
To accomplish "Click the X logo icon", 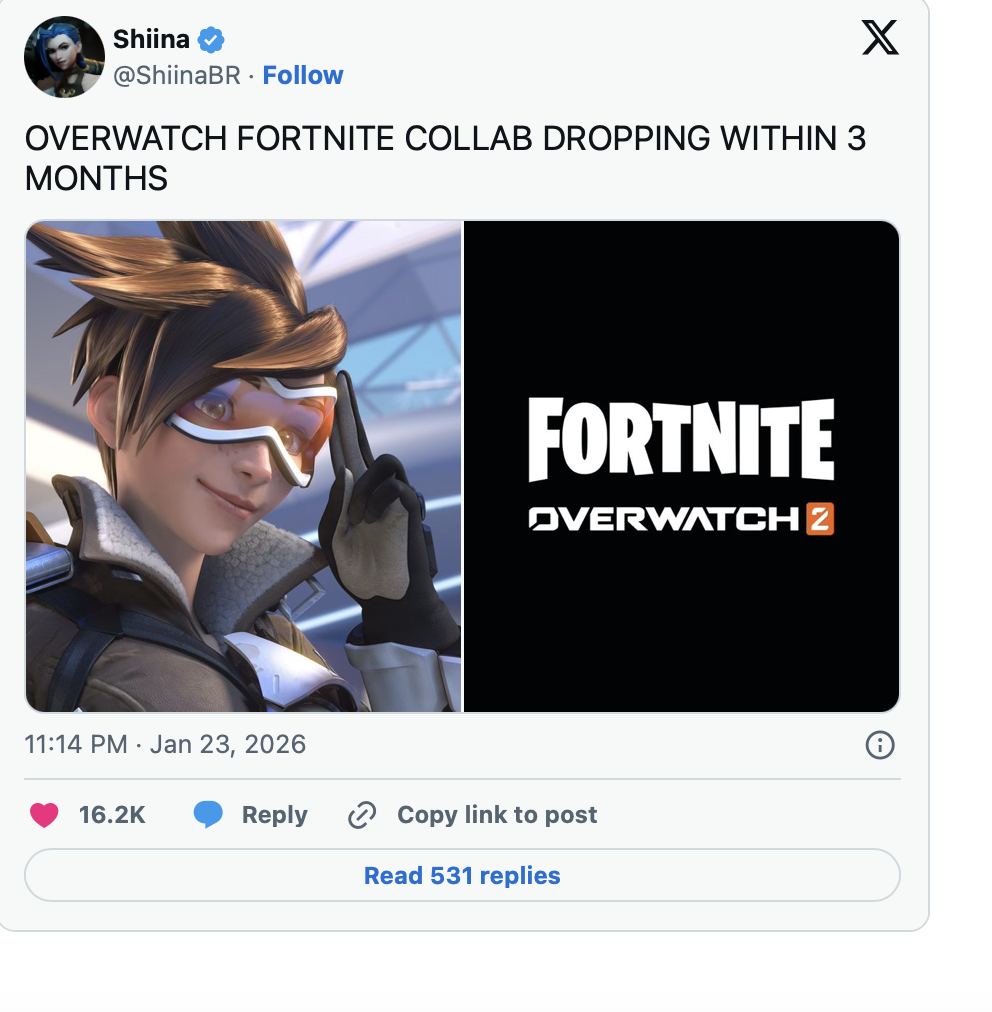I will 880,37.
